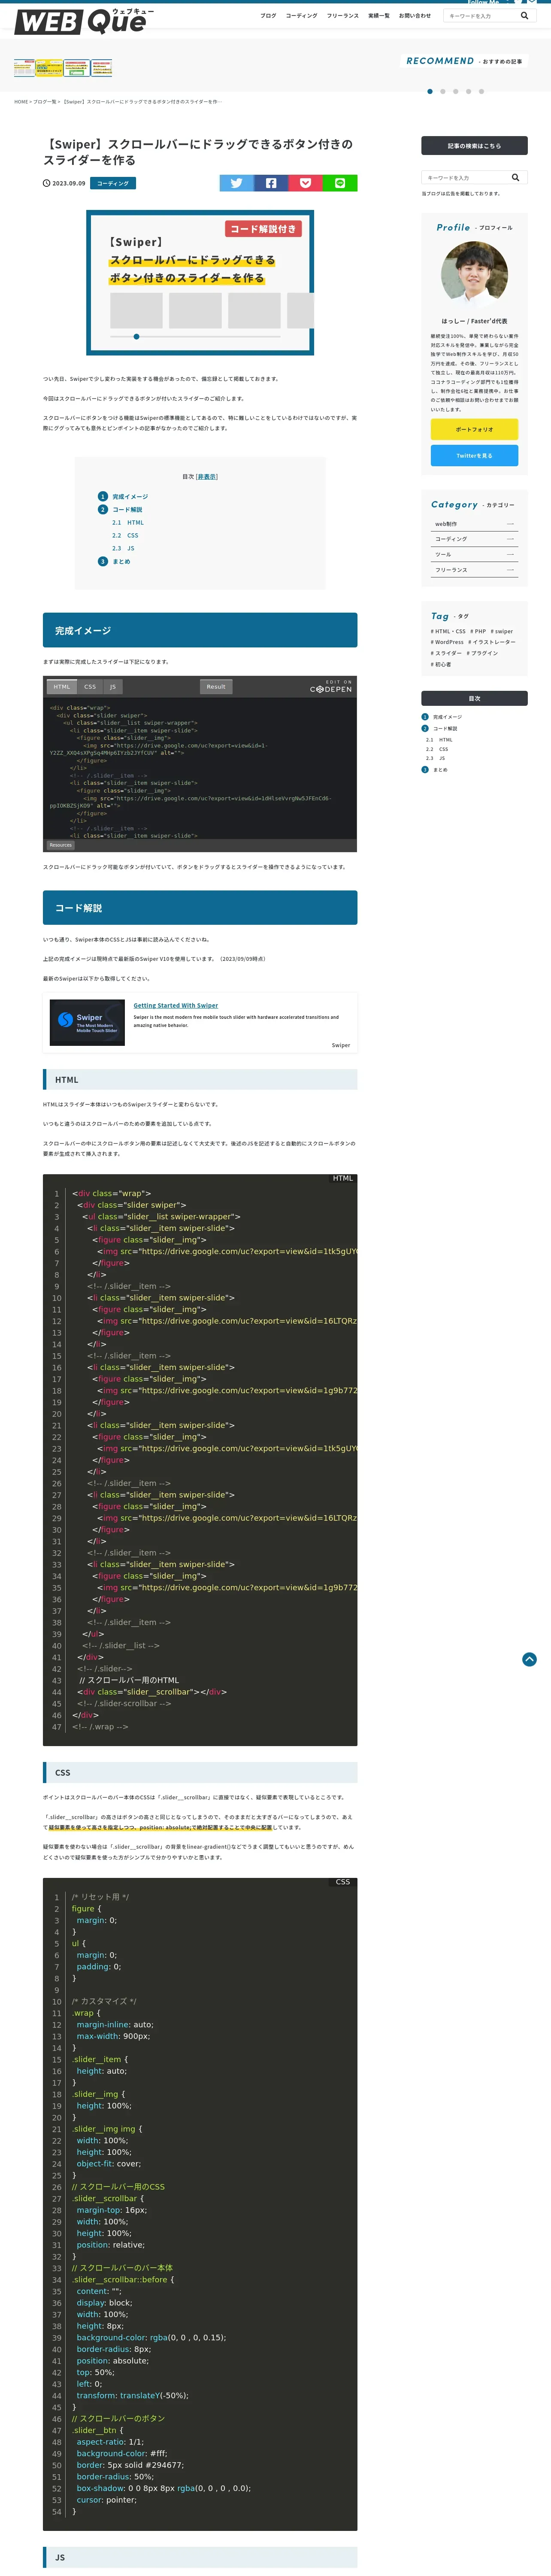Click the arrow beside sidebar フリーランス category
The width and height of the screenshot is (551, 2576).
tap(510, 570)
